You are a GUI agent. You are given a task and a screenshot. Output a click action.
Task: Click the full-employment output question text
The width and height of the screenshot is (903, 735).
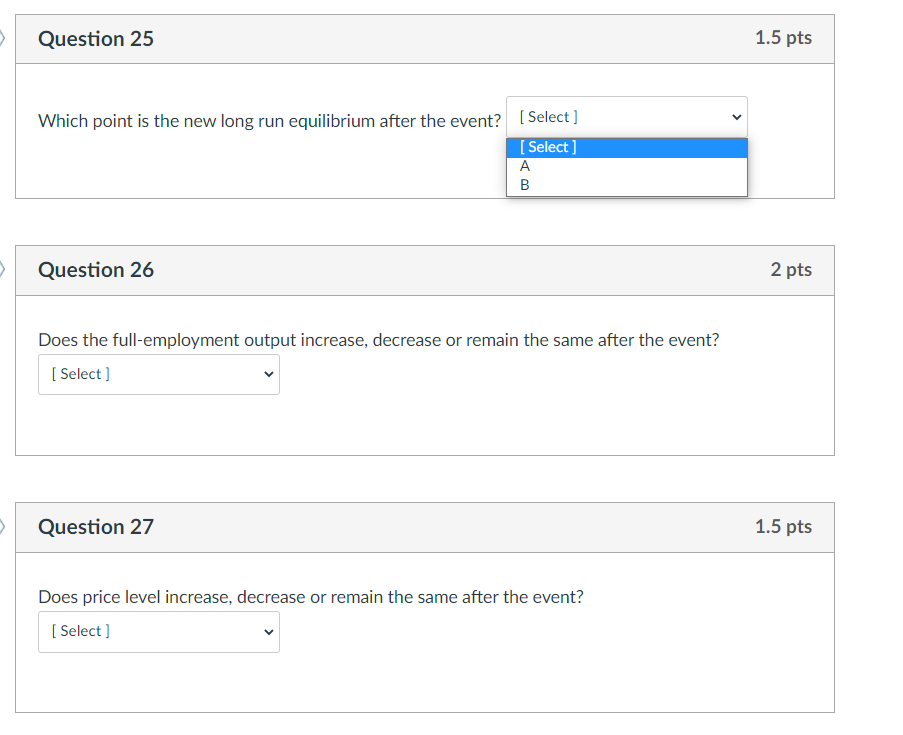coord(378,339)
